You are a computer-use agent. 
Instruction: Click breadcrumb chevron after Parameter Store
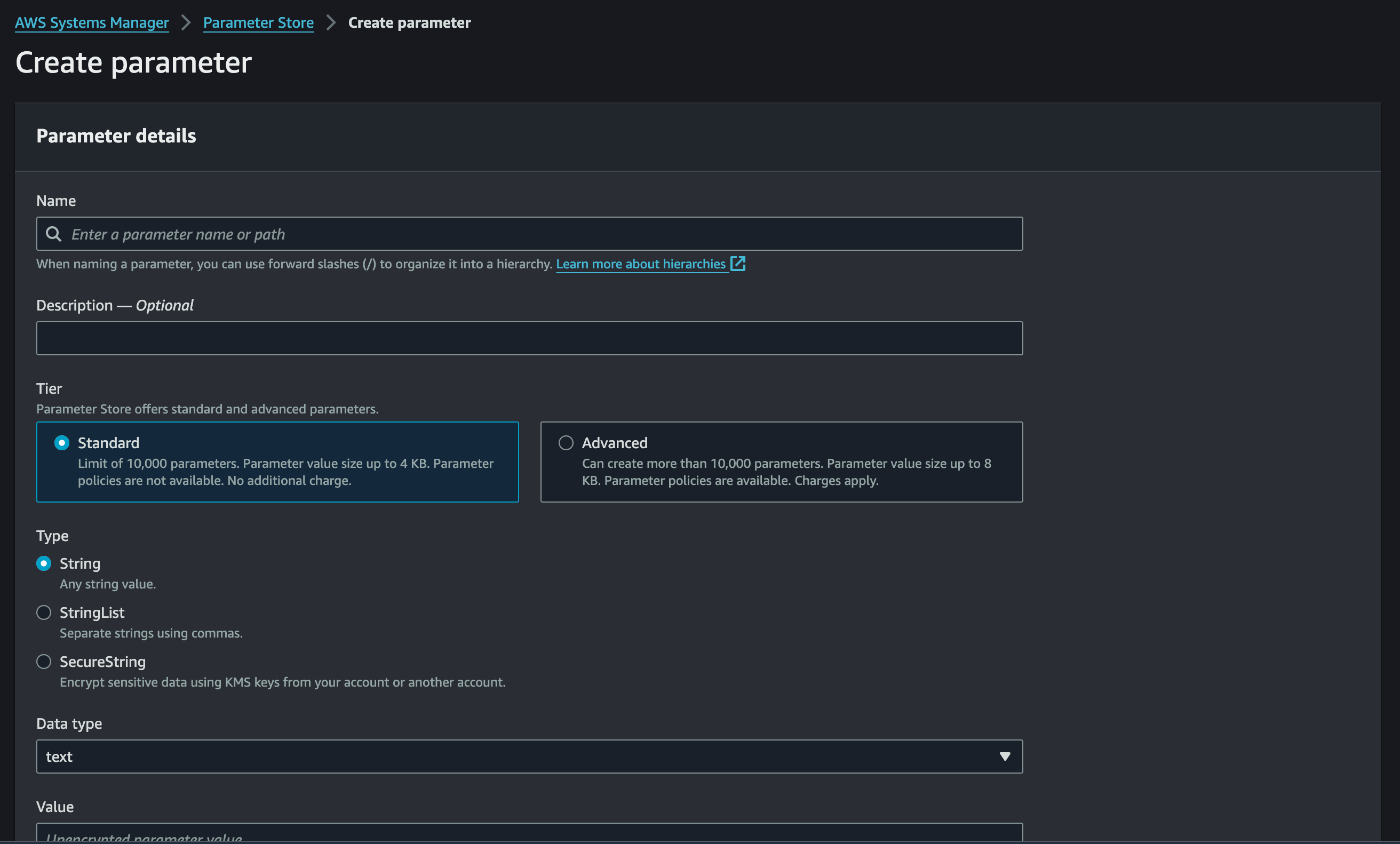(331, 22)
